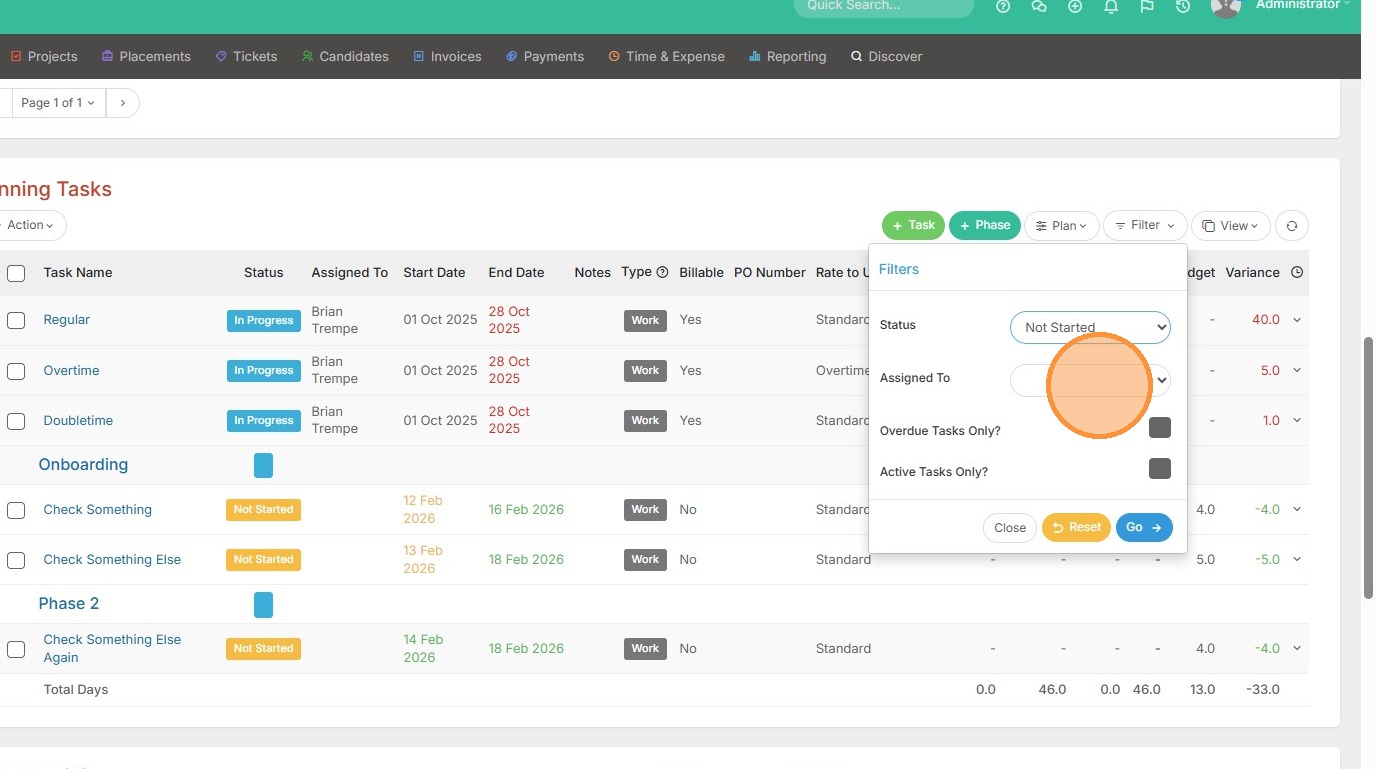Open the Action dropdown
Image resolution: width=1376 pixels, height=769 pixels.
pyautogui.click(x=31, y=225)
